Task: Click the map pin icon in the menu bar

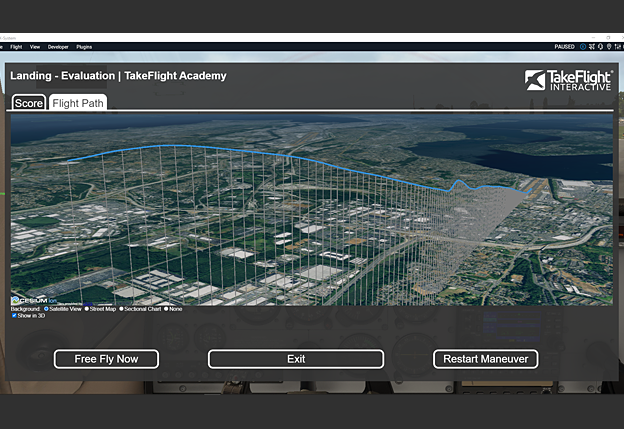Action: tap(609, 47)
